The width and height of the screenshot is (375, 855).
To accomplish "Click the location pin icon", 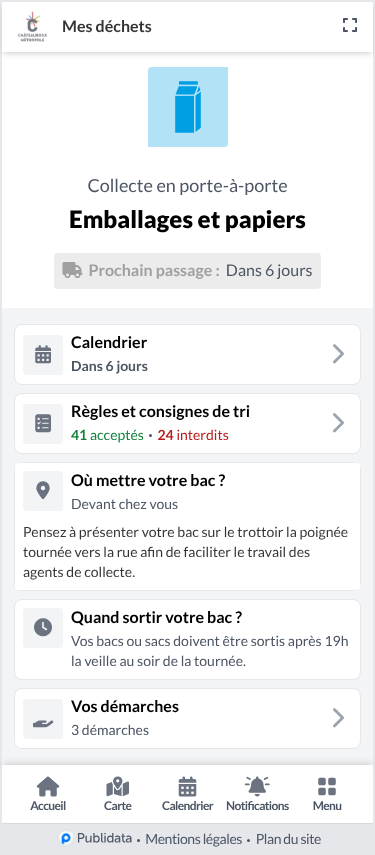I will coord(43,491).
